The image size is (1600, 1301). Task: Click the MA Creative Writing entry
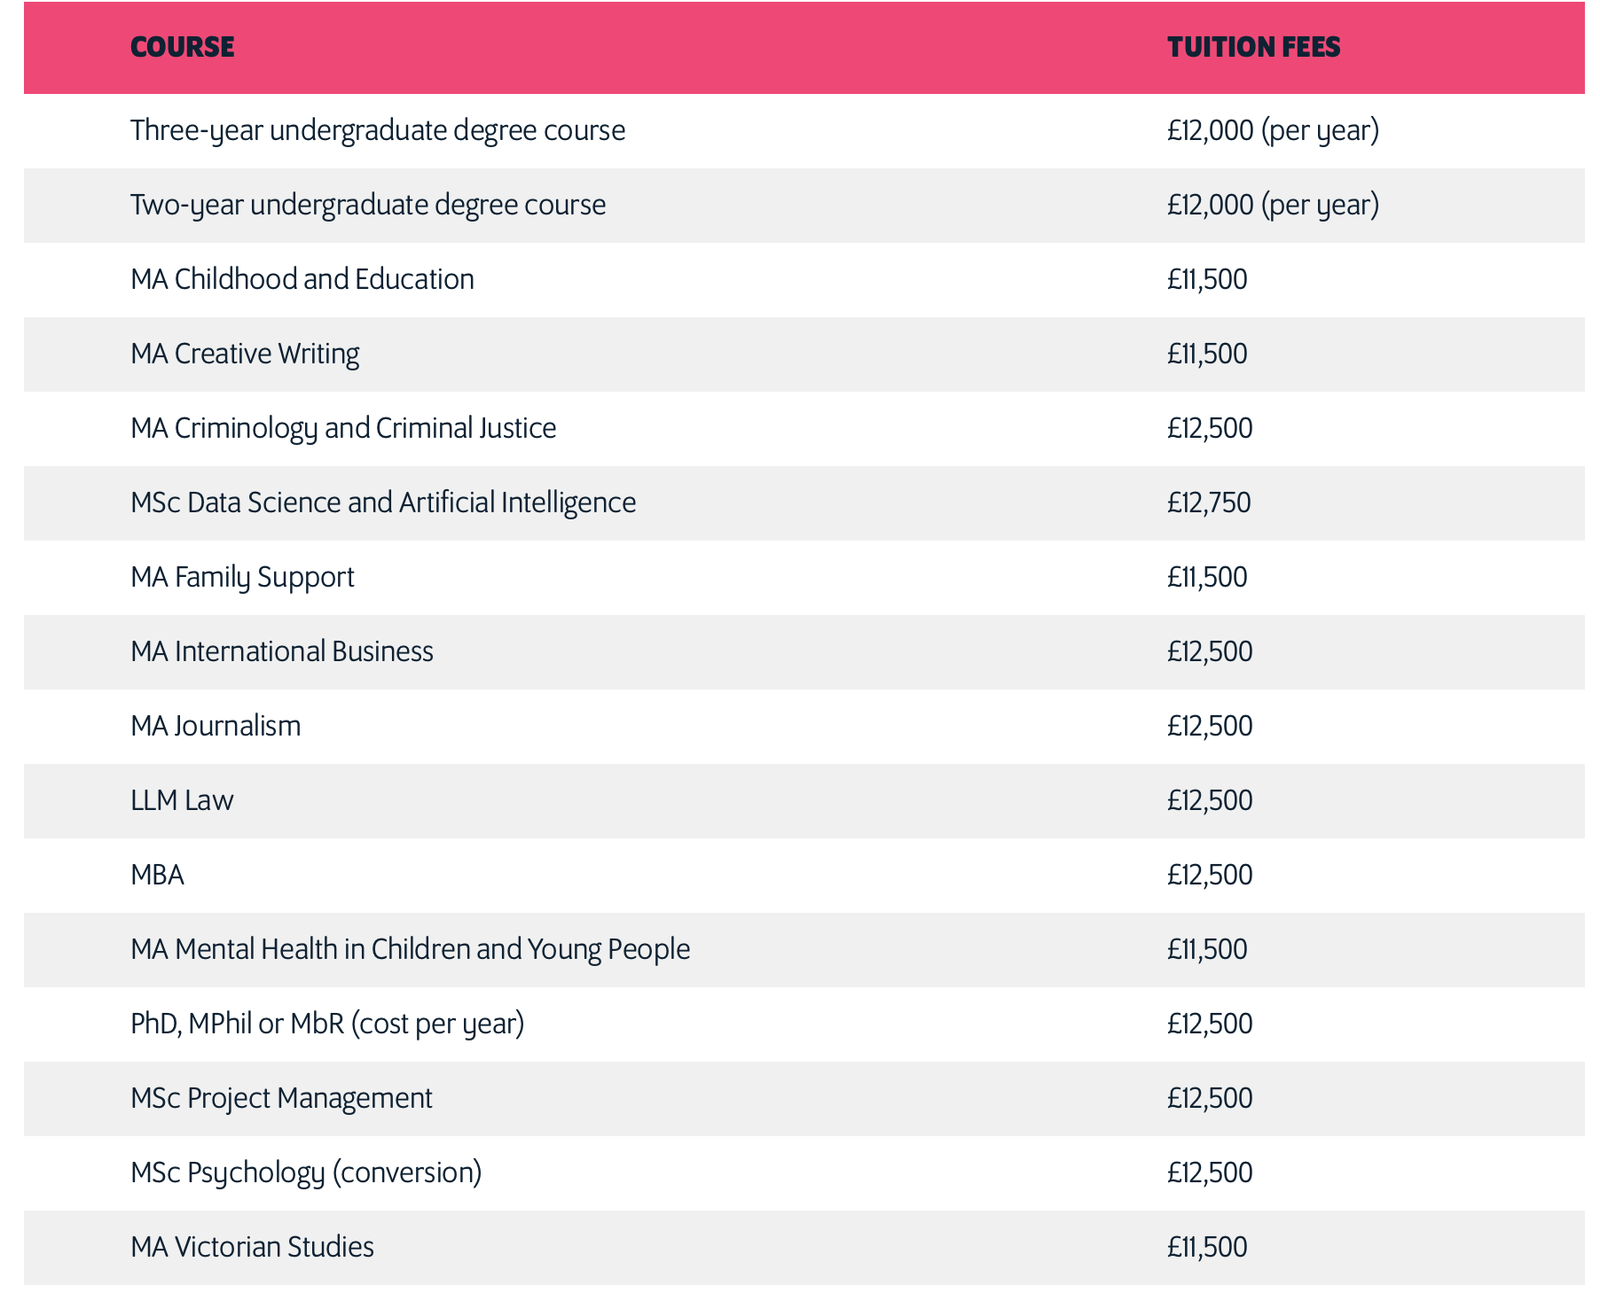244,354
